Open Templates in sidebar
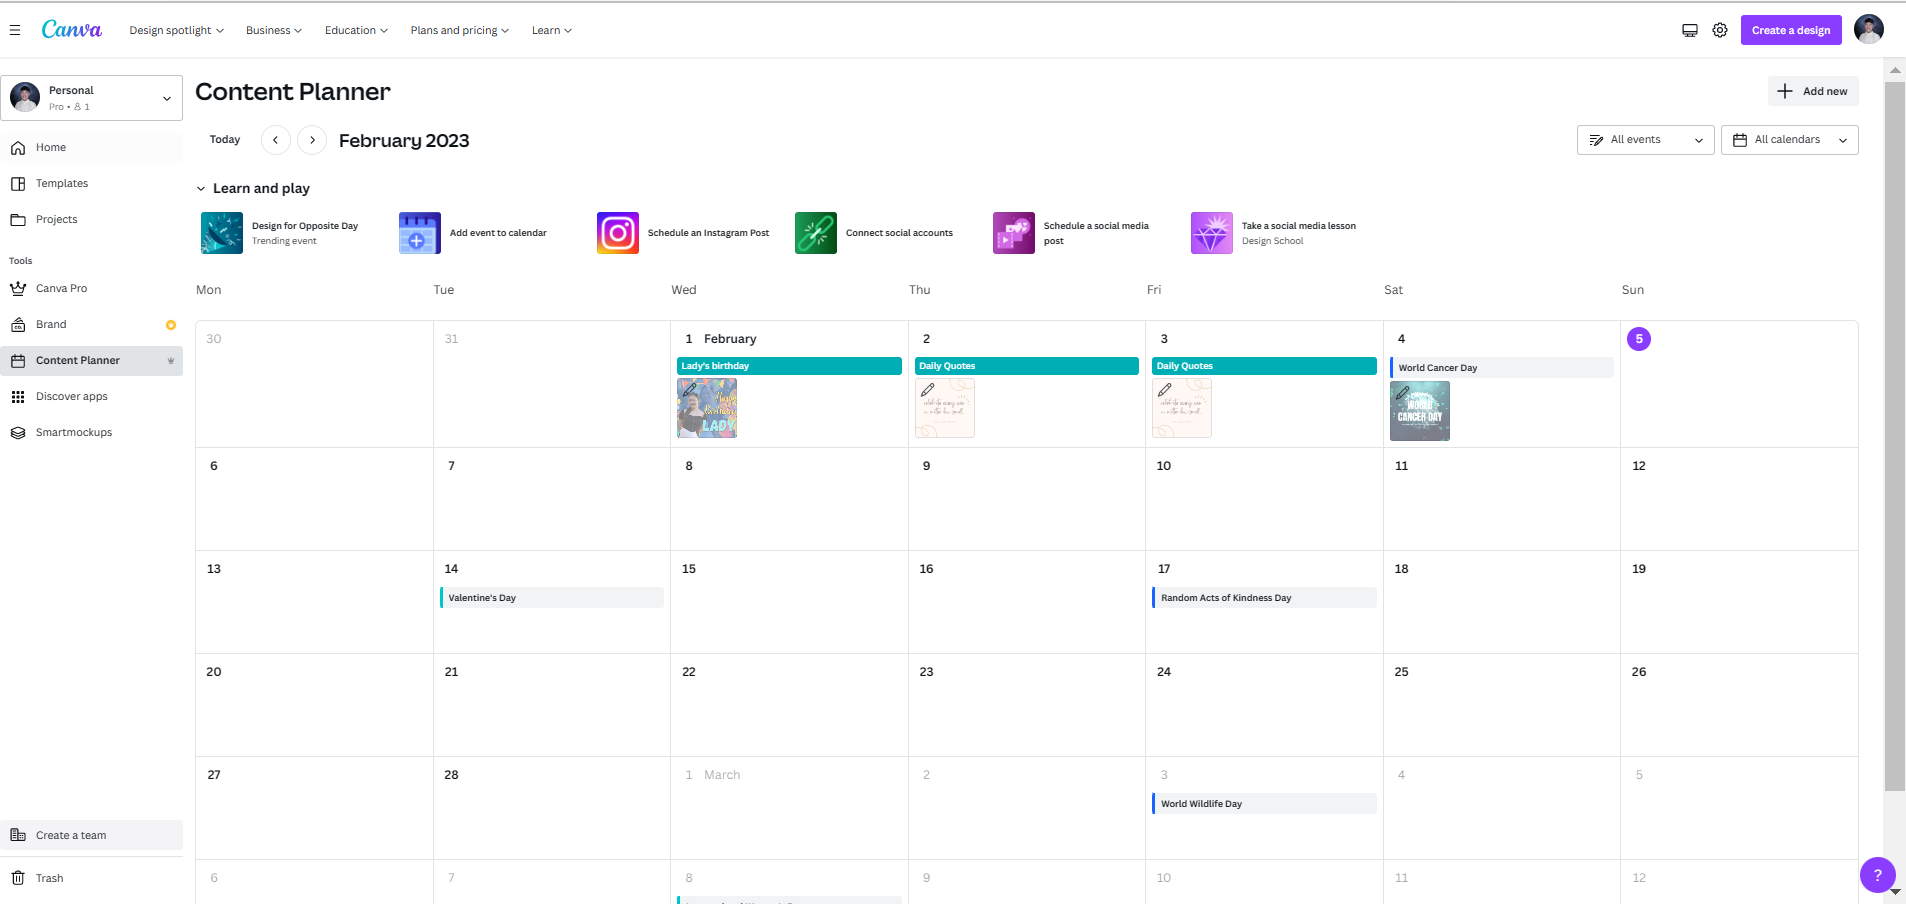Image resolution: width=1906 pixels, height=904 pixels. pos(92,184)
